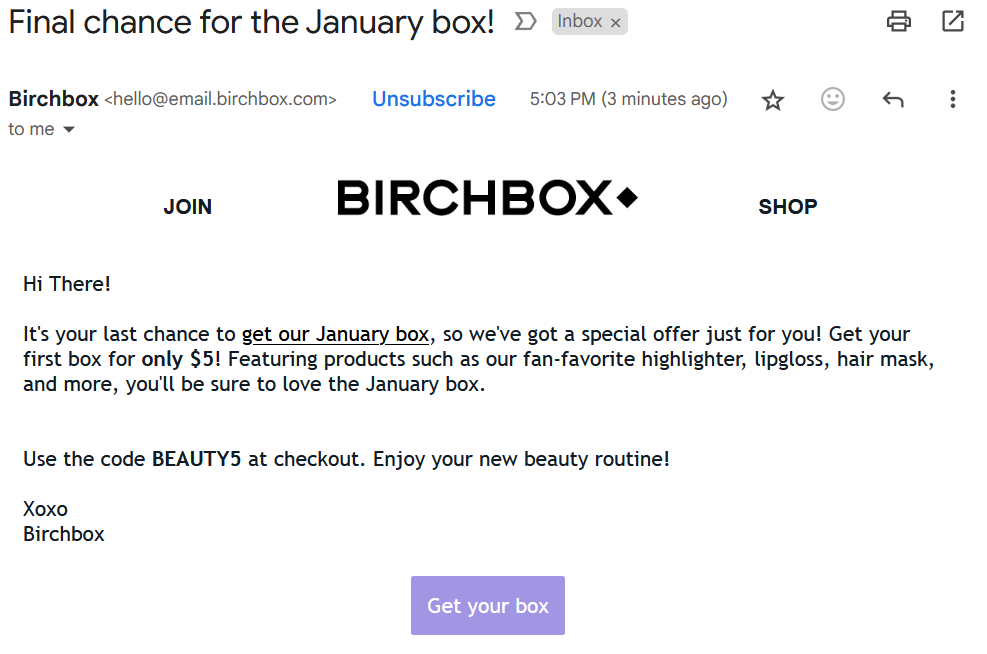This screenshot has width=987, height=654.
Task: Open the more options menu
Action: point(952,99)
